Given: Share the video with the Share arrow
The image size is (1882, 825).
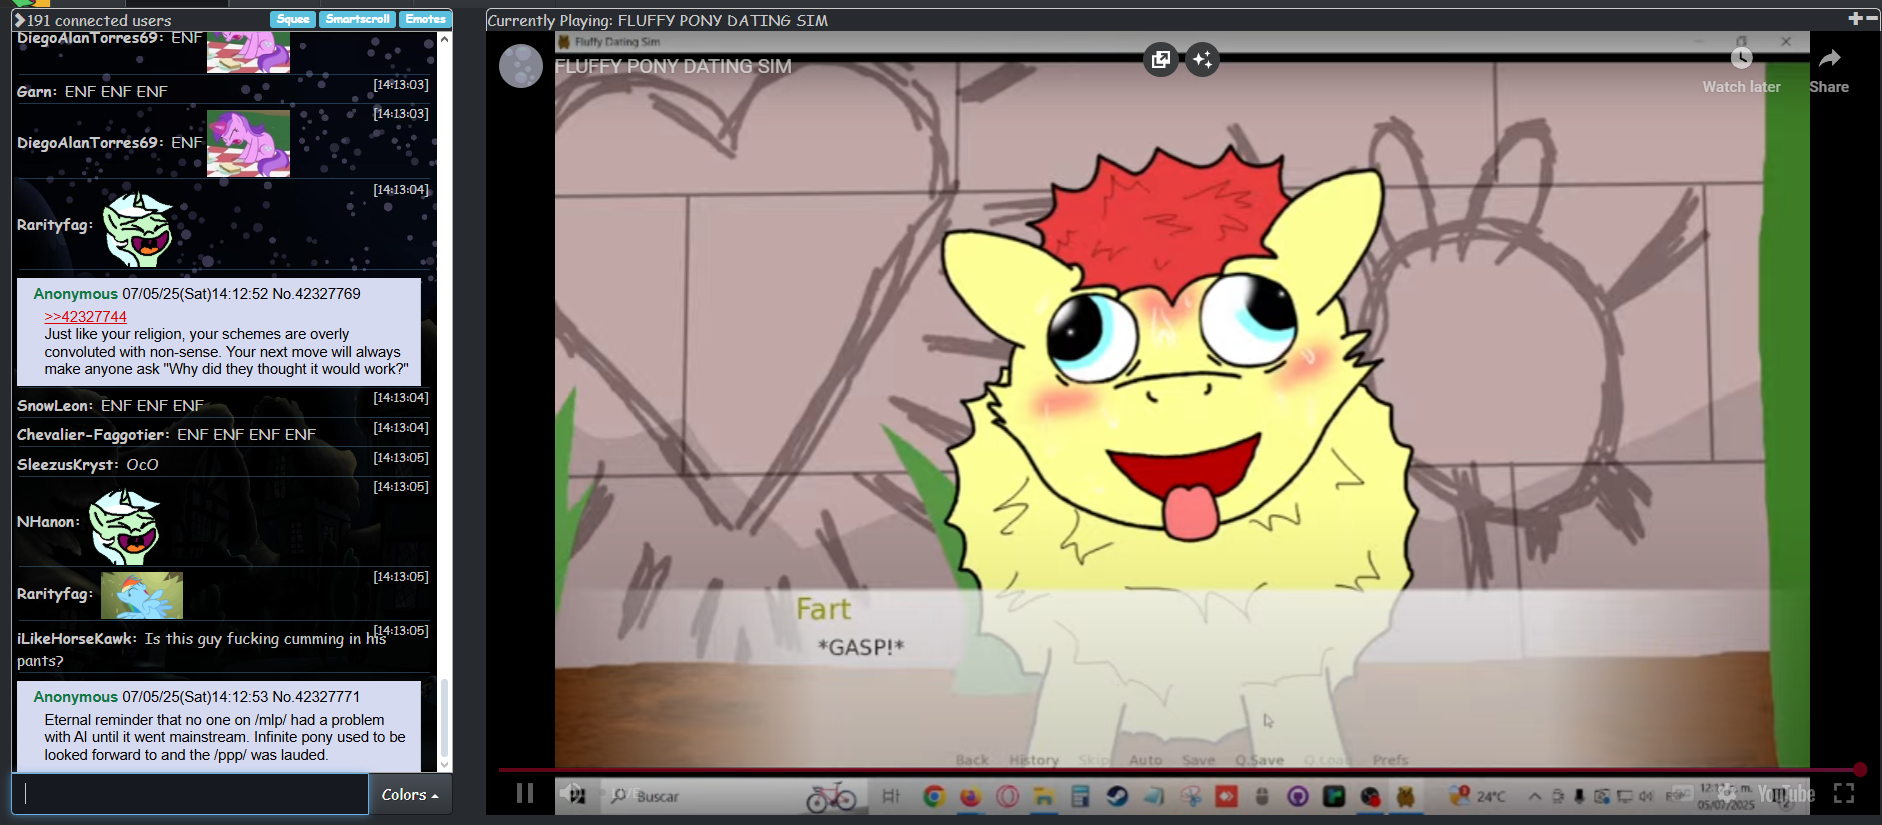Looking at the screenshot, I should (x=1829, y=70).
